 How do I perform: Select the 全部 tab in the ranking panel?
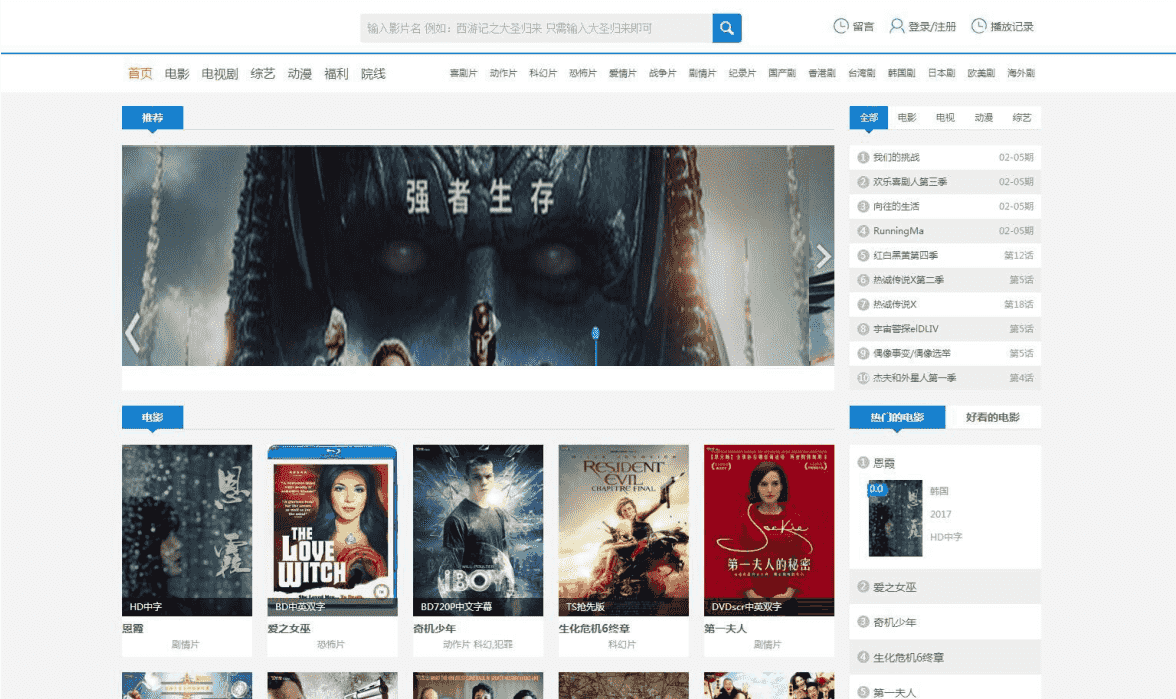click(x=868, y=117)
